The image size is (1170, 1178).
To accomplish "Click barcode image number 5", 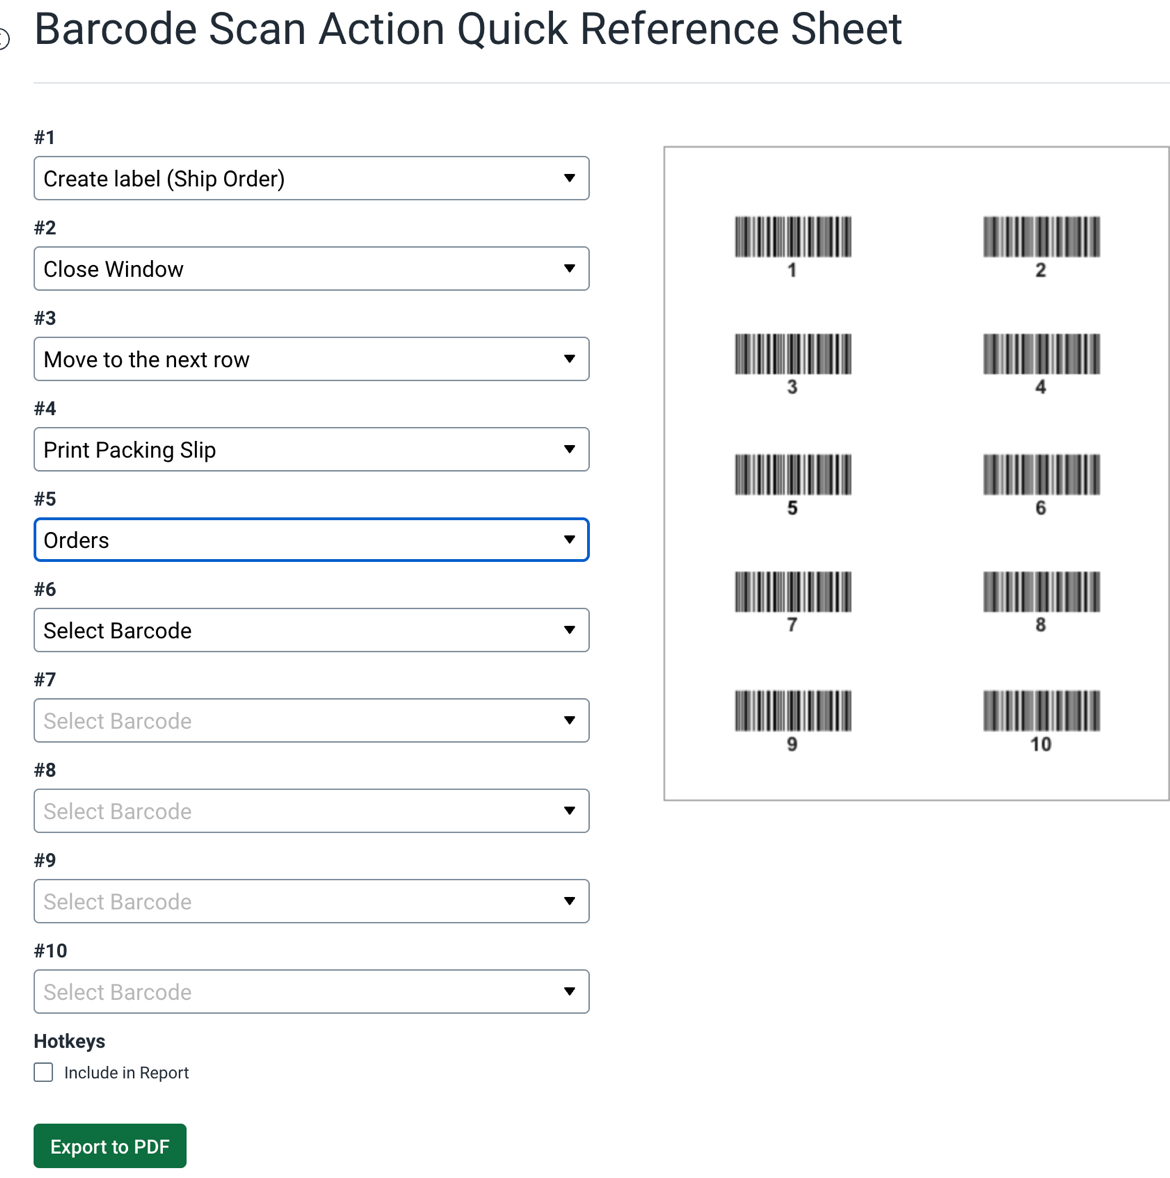I will [793, 474].
